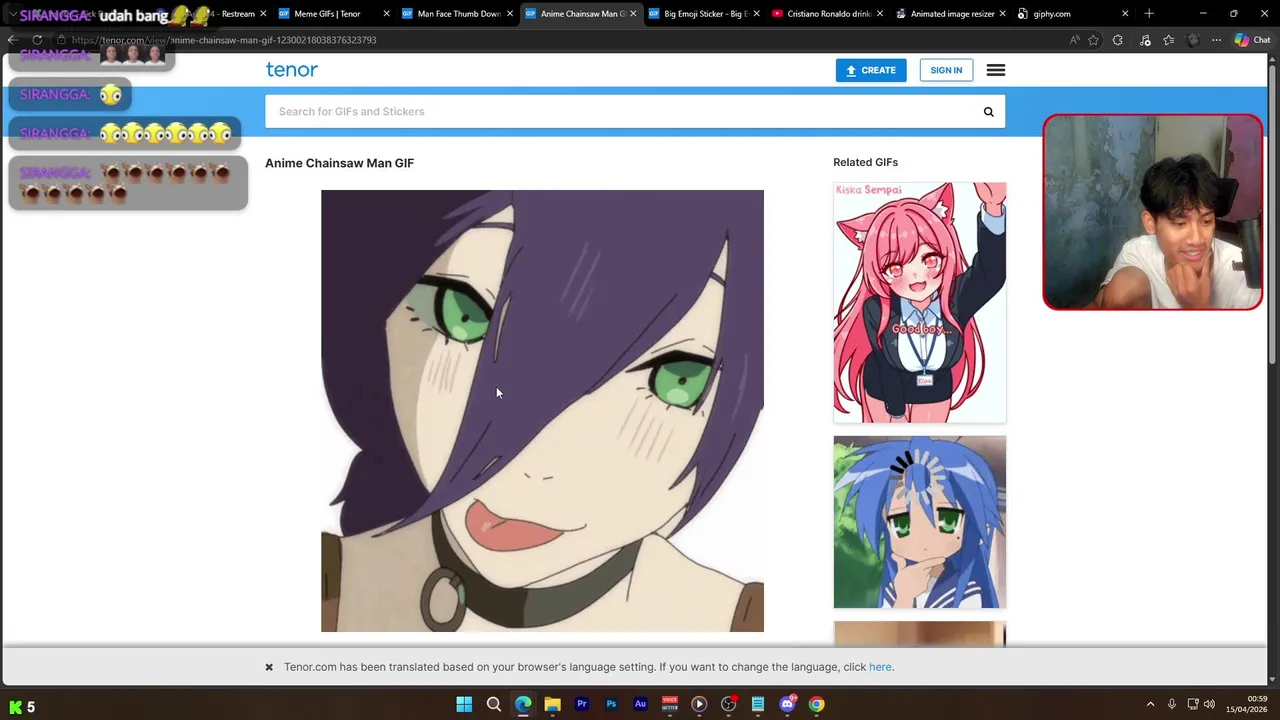Switch to Animated image resizer tab
The image size is (1280, 720).
pos(951,14)
